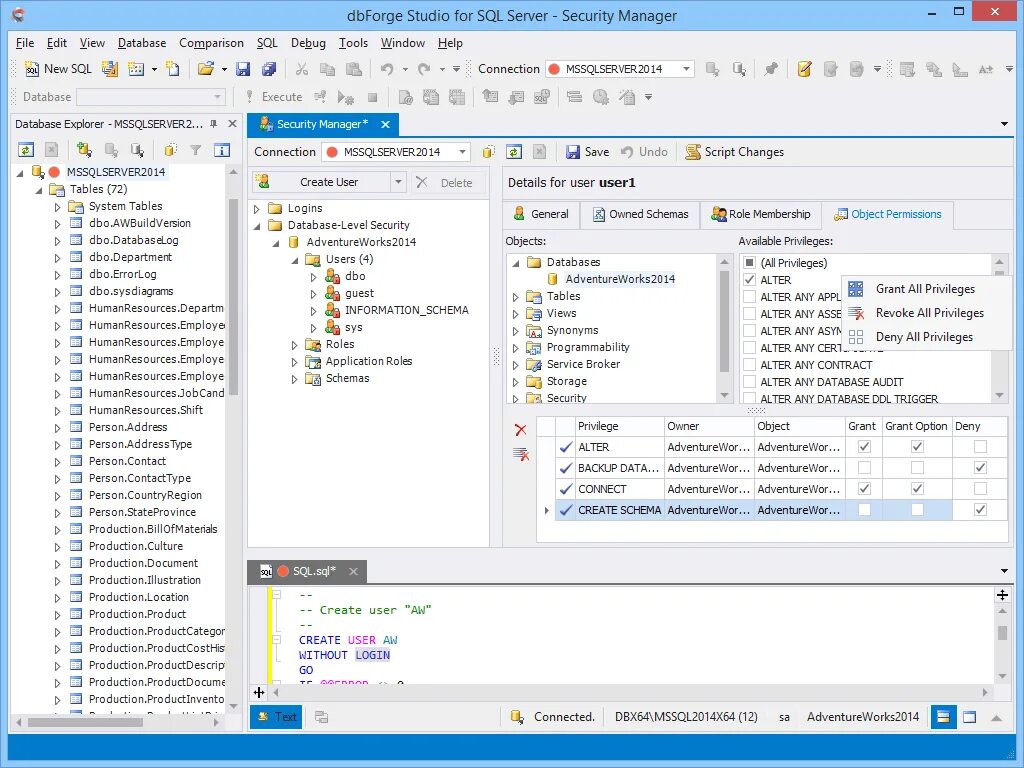This screenshot has height=768, width=1024.
Task: Click the Create User button
Action: [x=321, y=182]
